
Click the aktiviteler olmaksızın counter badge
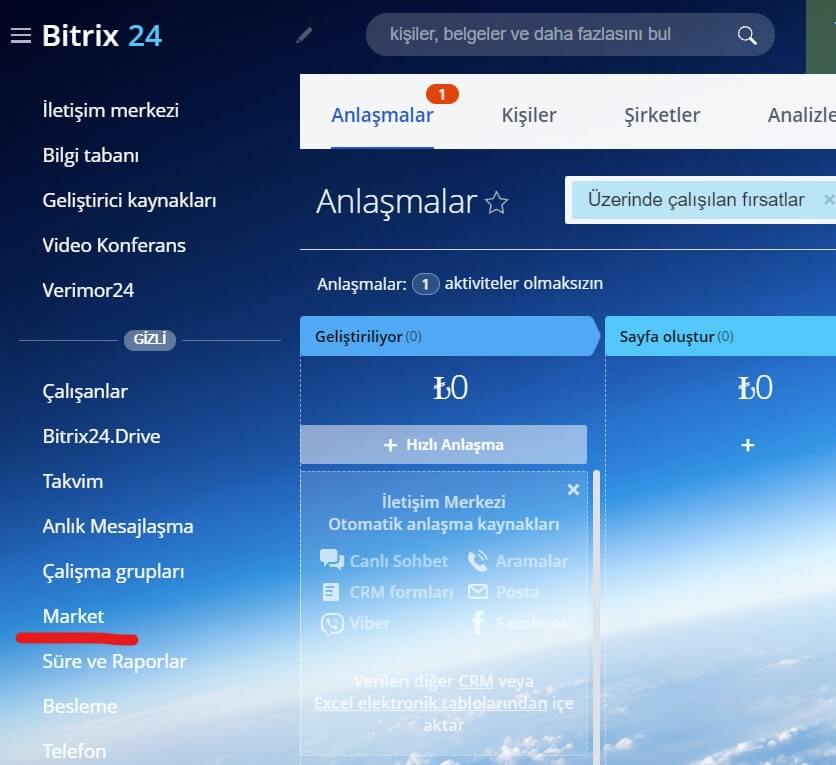tap(425, 284)
